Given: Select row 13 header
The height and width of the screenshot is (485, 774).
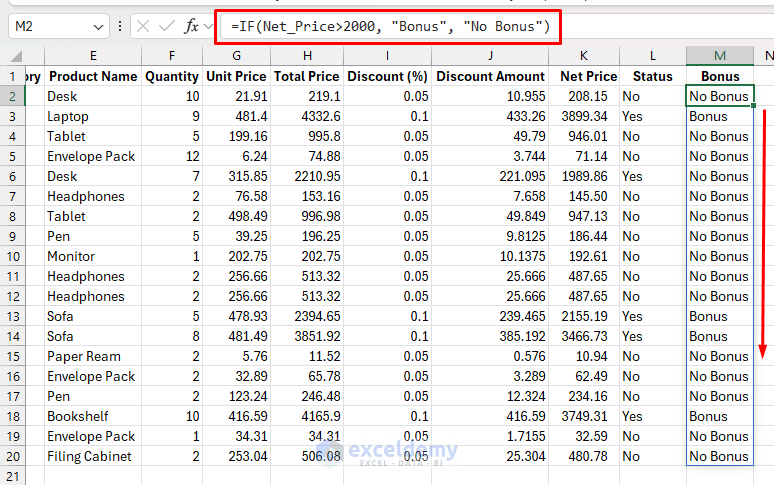Looking at the screenshot, I should [12, 316].
